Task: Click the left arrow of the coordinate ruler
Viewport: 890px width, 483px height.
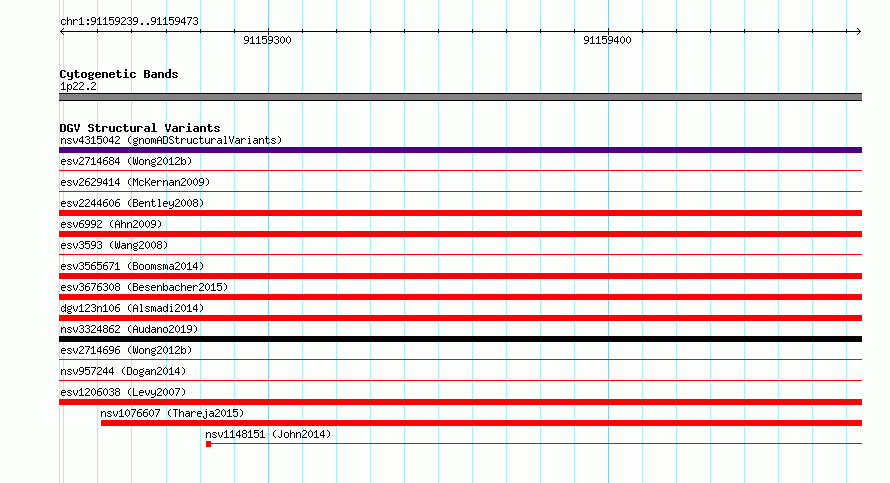Action: 62,32
